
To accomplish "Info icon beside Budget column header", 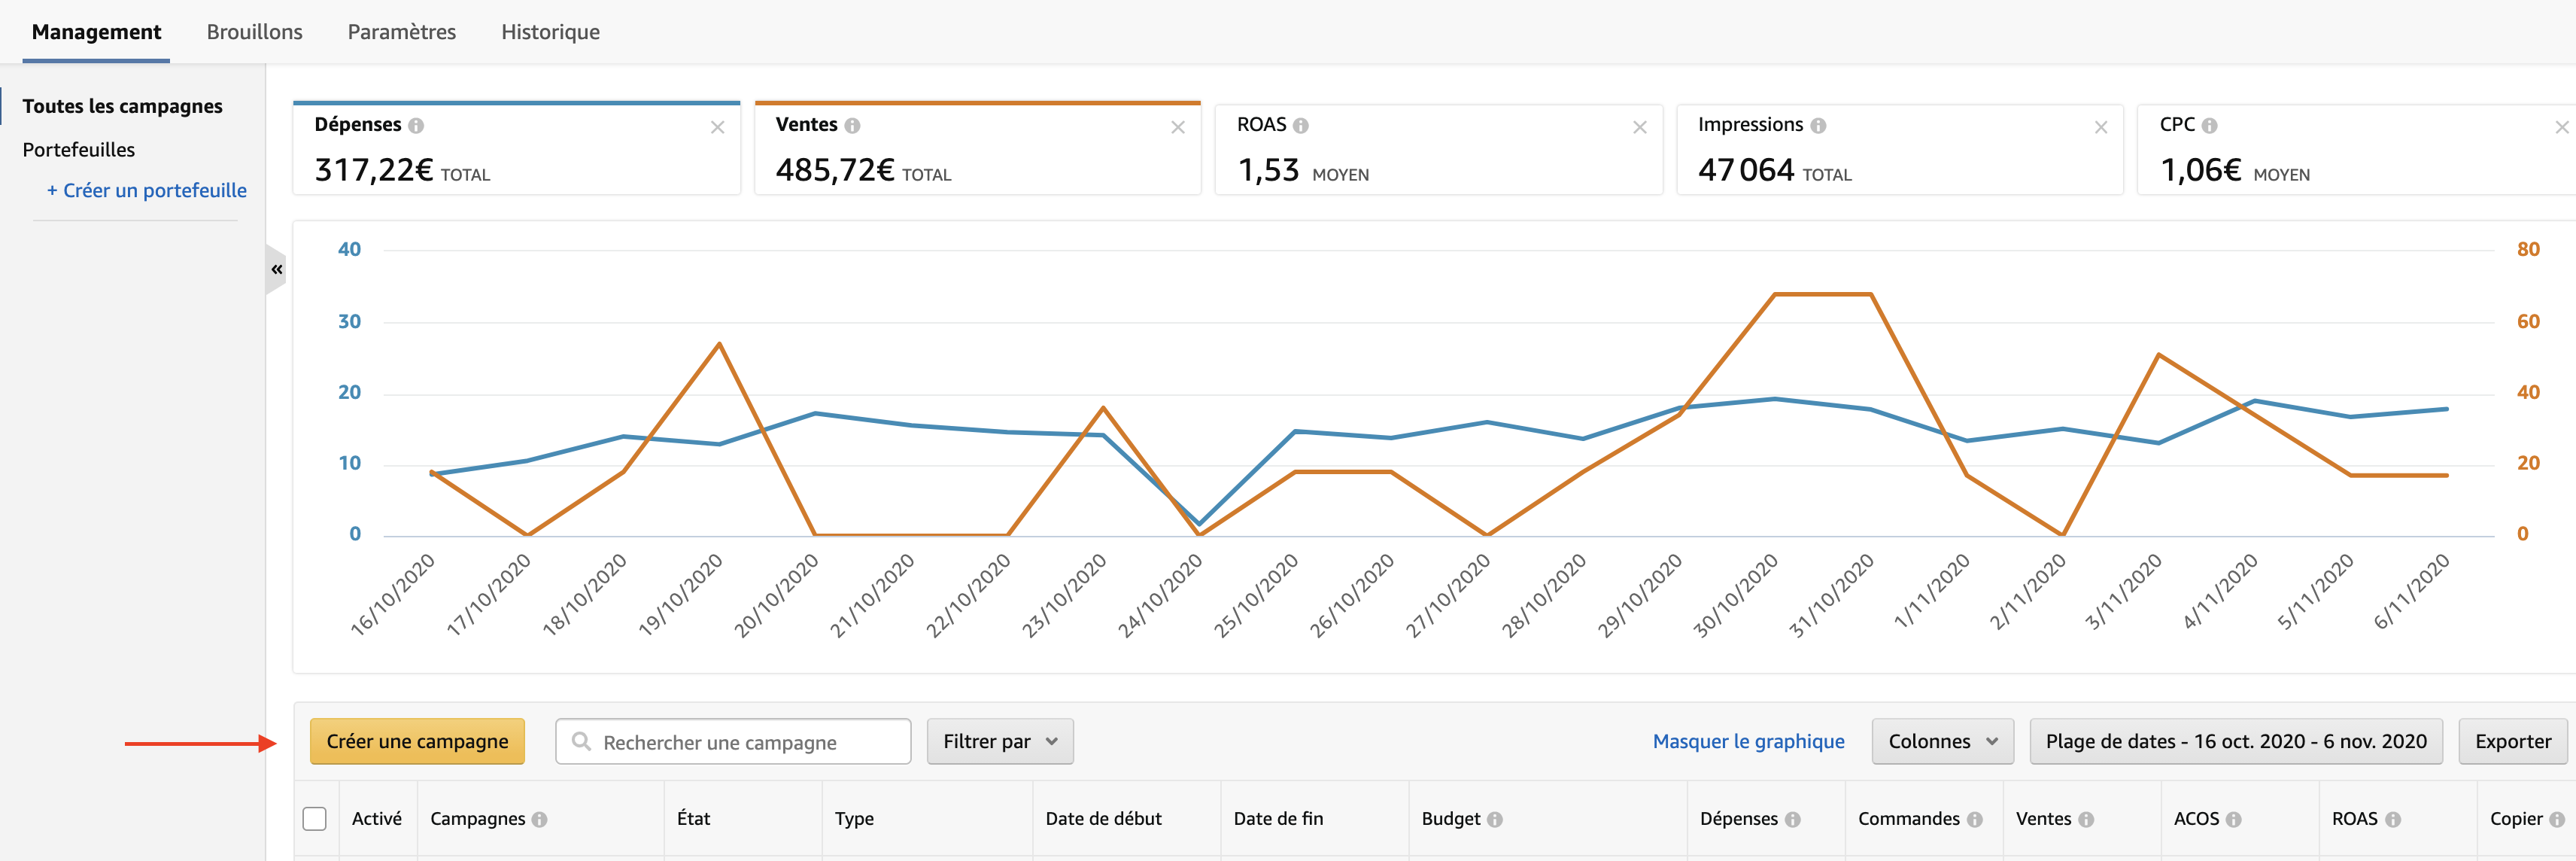I will click(x=1494, y=819).
